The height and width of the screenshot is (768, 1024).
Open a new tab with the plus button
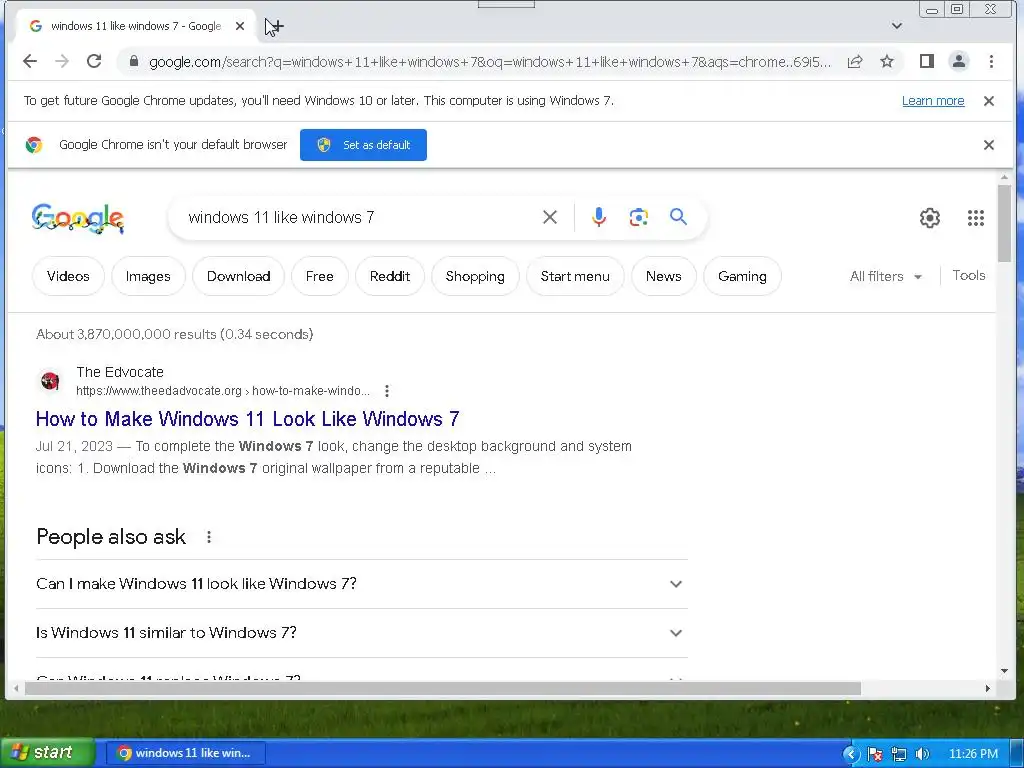(276, 26)
